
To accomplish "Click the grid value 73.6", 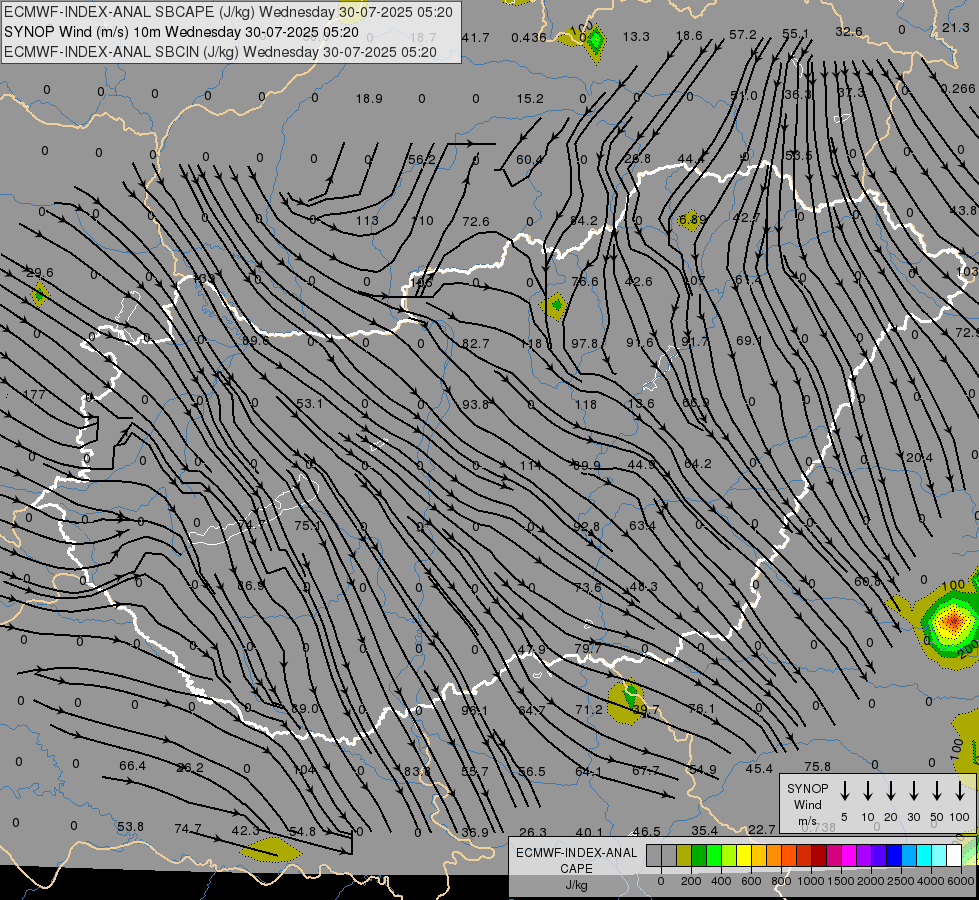I will point(588,587).
